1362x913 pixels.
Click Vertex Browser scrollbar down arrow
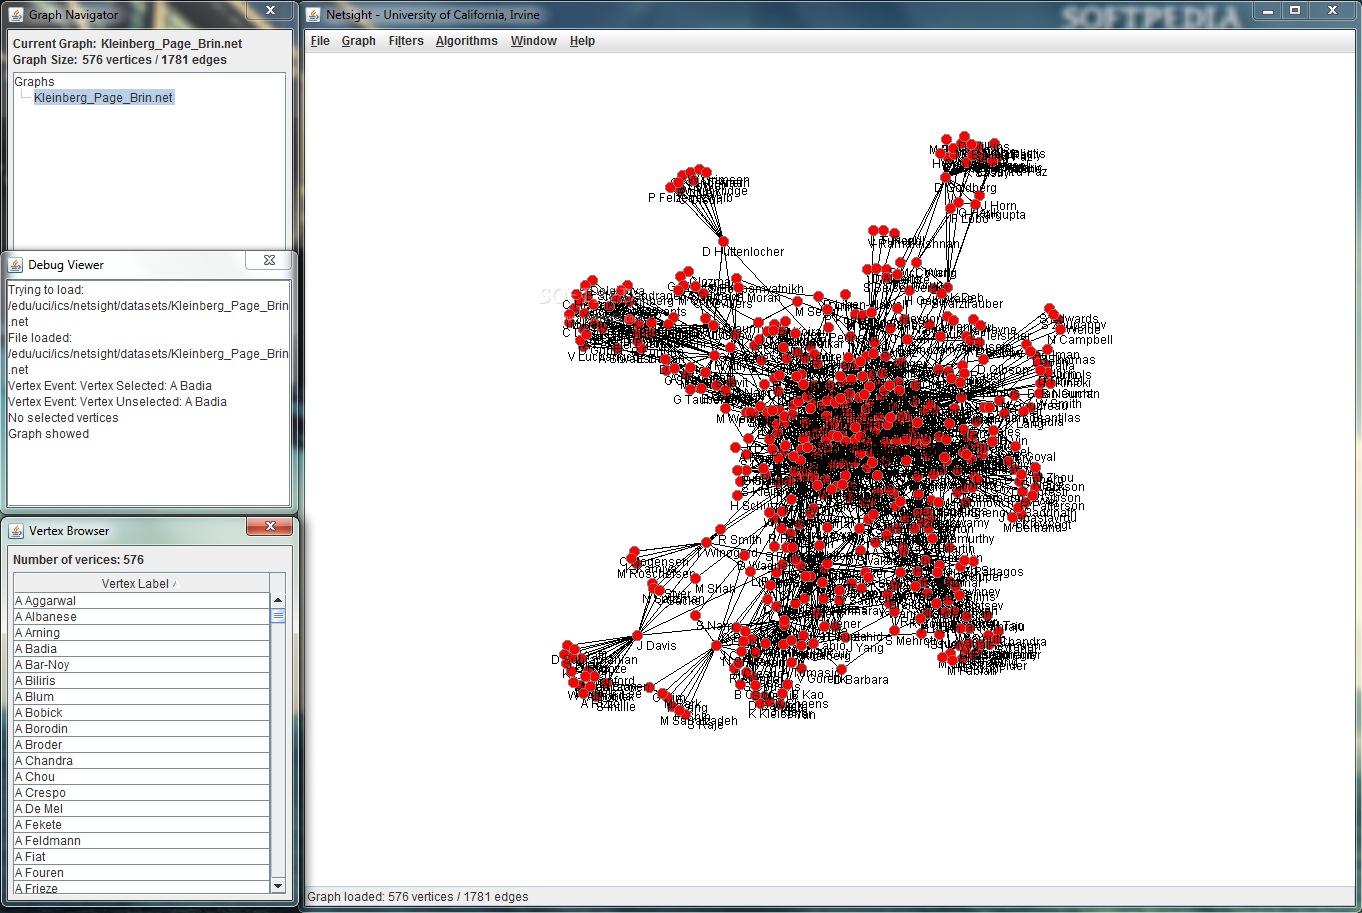(x=278, y=885)
